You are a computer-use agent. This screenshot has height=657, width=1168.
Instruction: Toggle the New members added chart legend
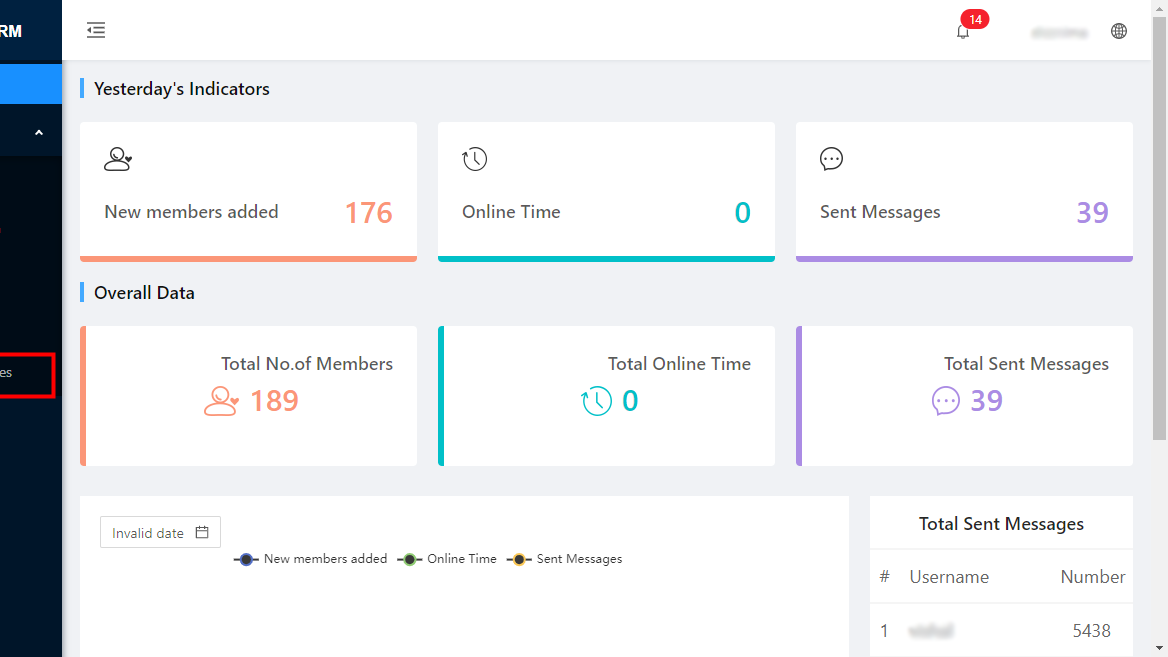tap(311, 559)
